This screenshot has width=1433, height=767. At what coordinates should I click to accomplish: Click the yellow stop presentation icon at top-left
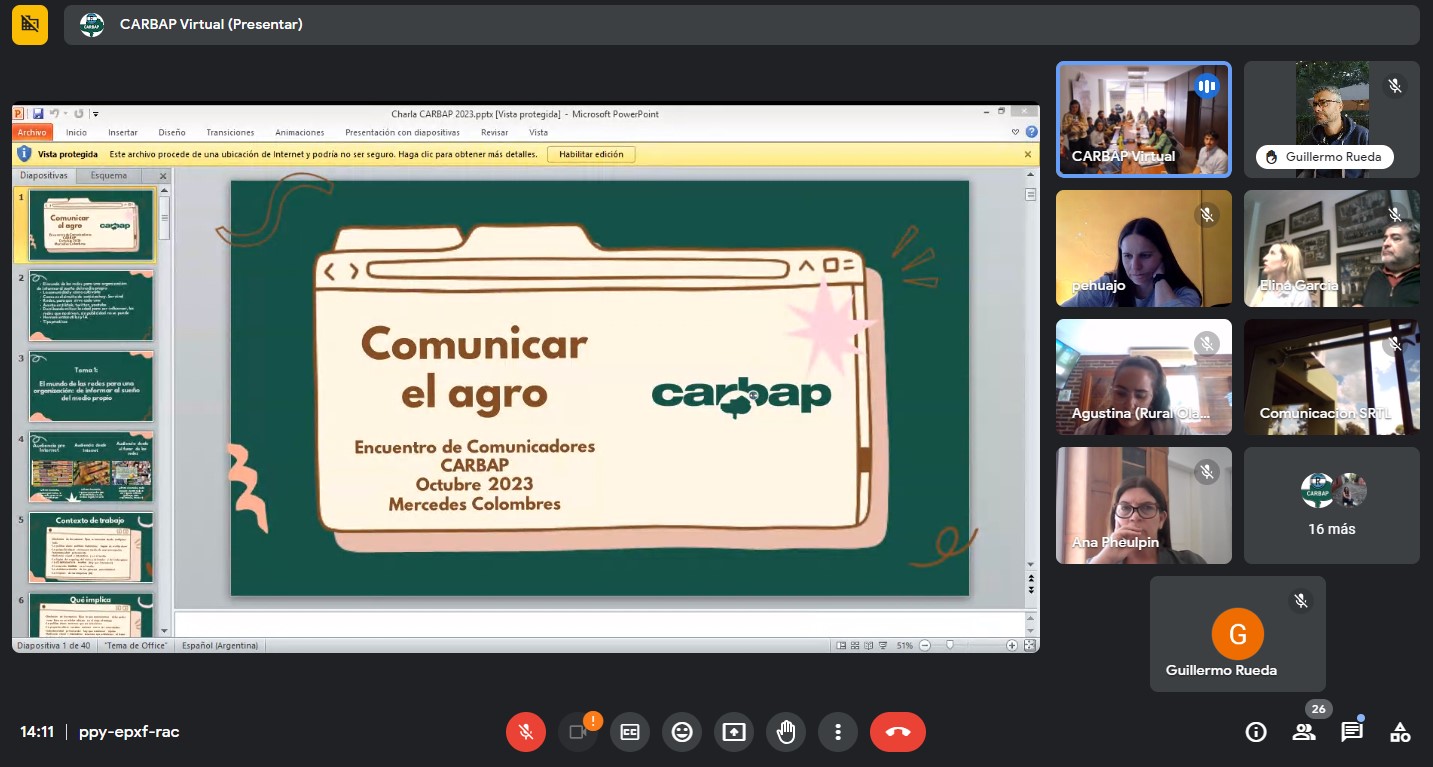coord(30,24)
